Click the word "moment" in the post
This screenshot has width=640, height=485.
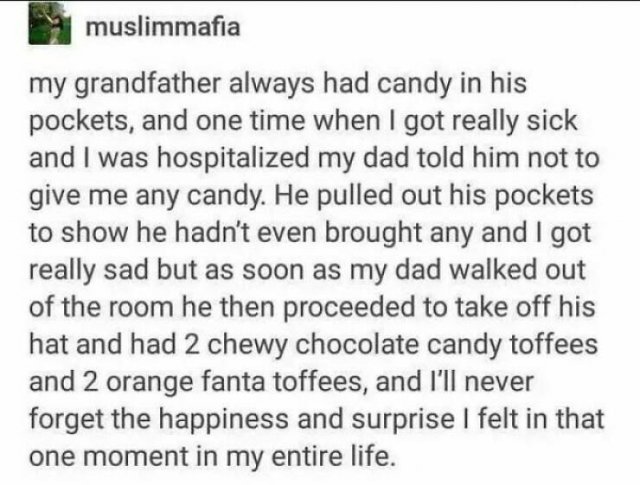point(137,457)
